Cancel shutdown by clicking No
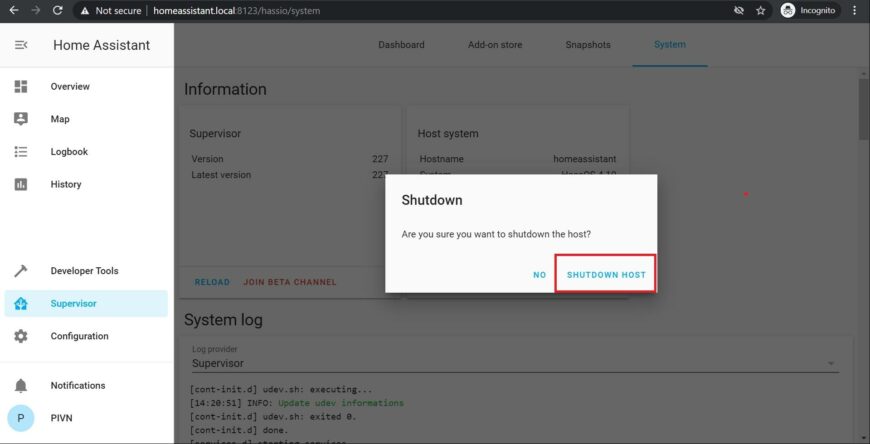Image resolution: width=870 pixels, height=444 pixels. (x=540, y=275)
